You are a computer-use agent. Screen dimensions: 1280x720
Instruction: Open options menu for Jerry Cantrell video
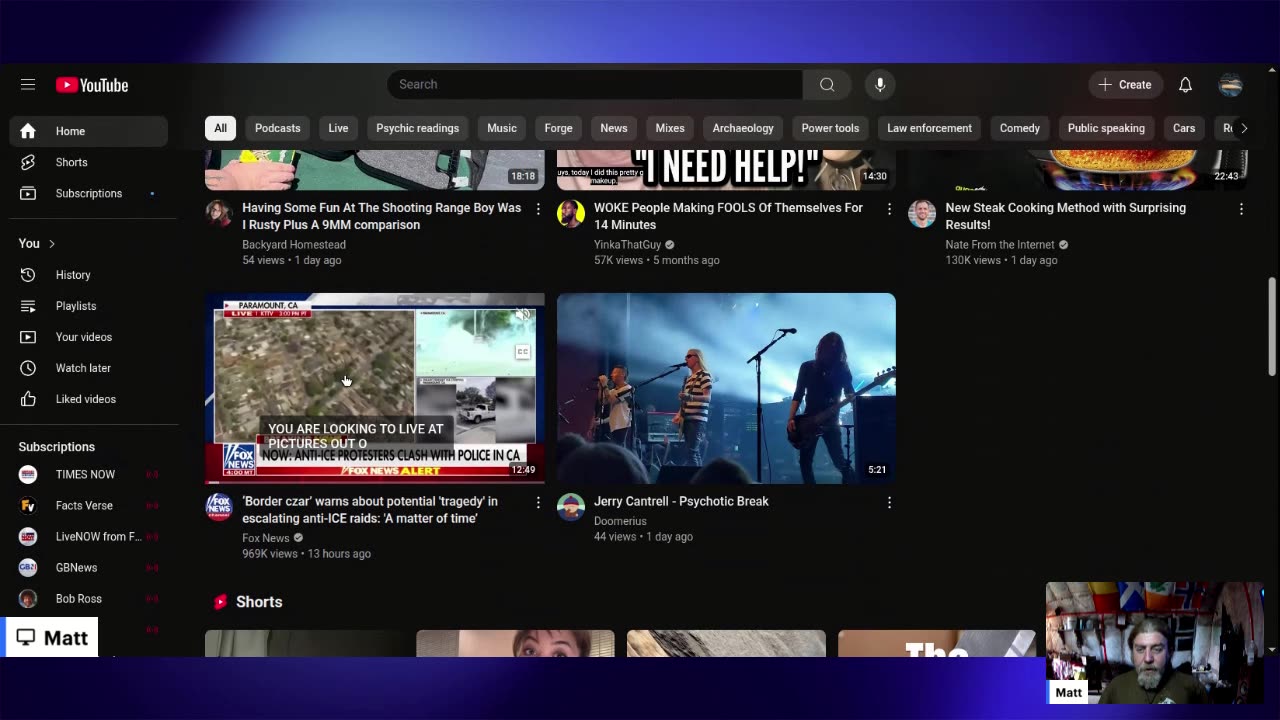coord(889,502)
